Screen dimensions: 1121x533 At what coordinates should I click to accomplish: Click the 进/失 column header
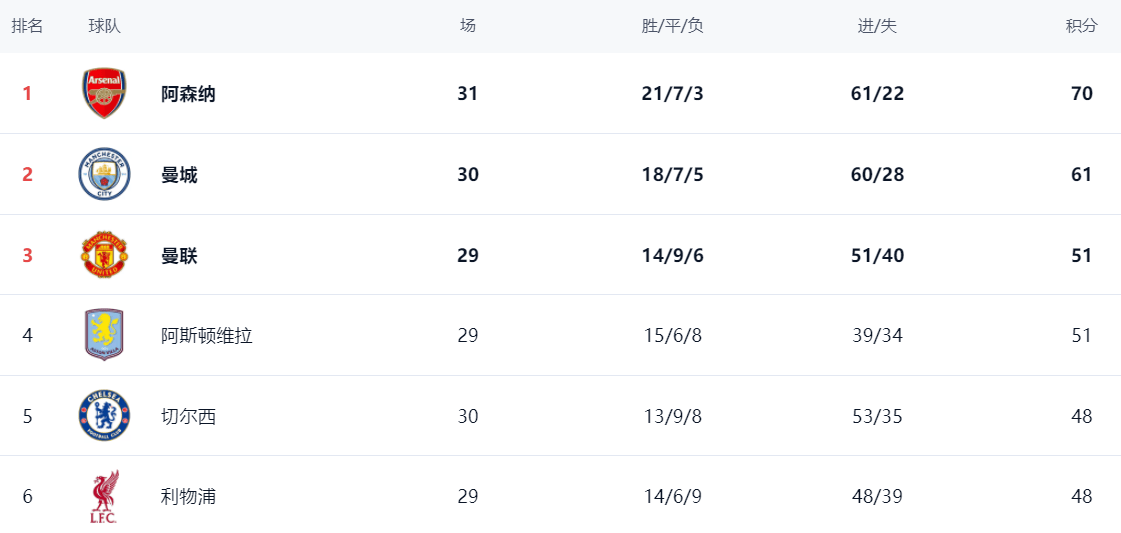pos(877,26)
